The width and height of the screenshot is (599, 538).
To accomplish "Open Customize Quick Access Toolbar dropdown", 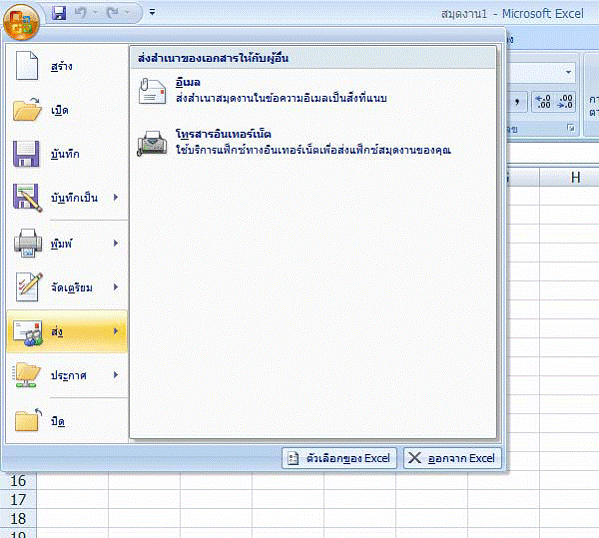I will click(152, 13).
